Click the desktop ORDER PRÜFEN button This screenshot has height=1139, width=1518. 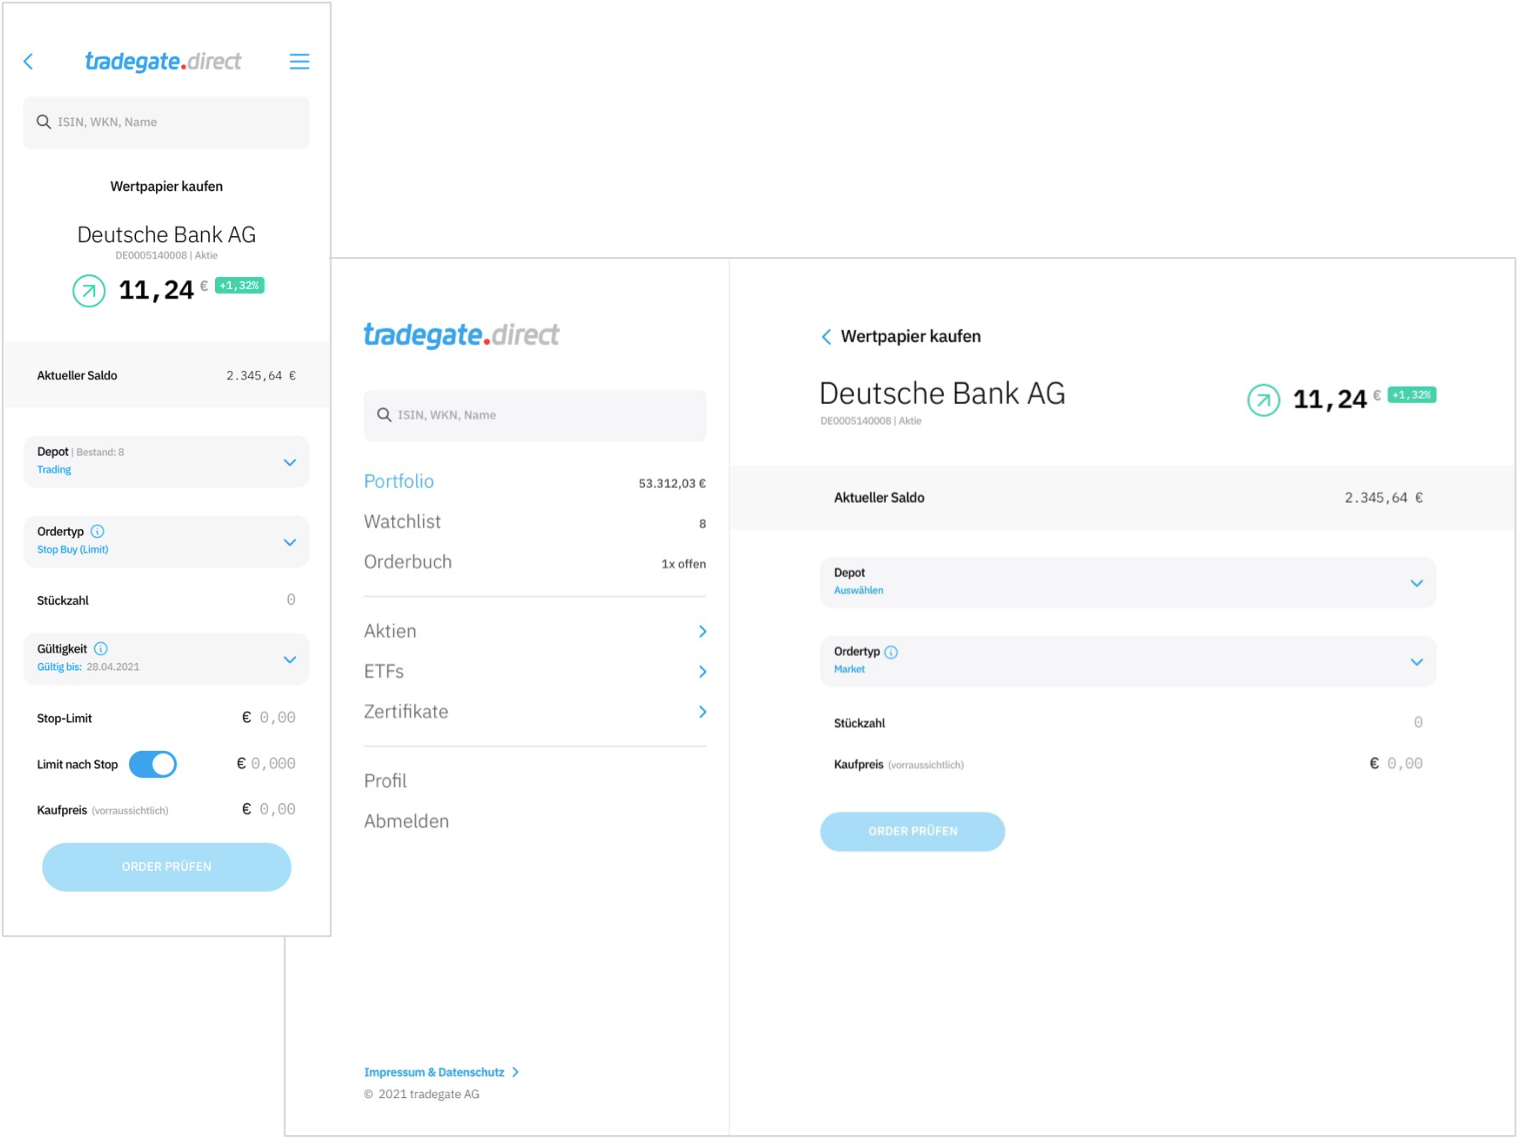[912, 831]
